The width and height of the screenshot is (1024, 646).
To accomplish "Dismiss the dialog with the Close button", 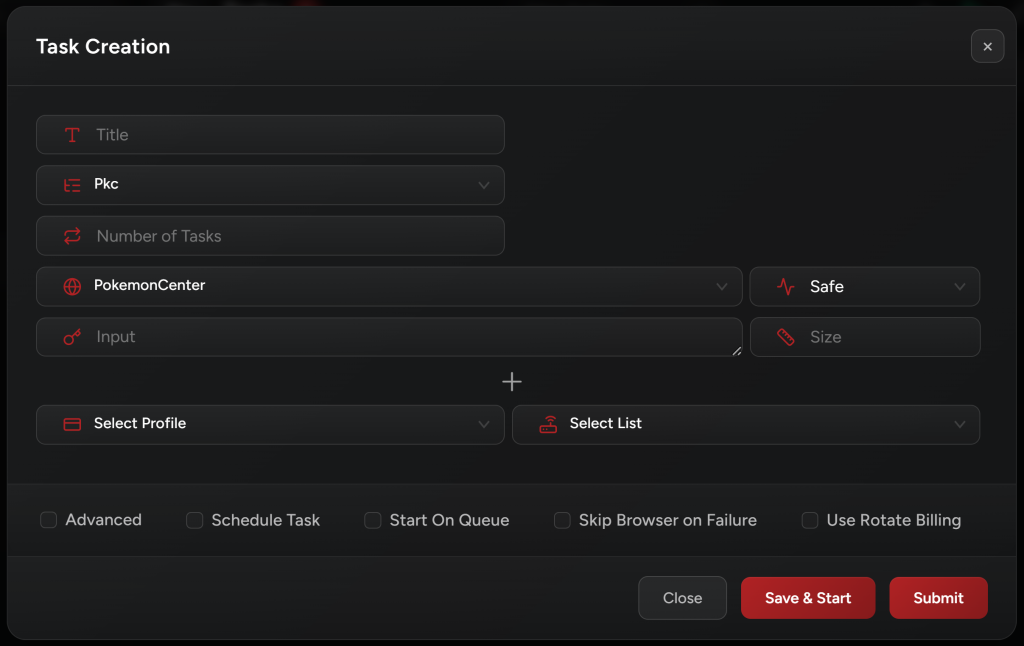I will [682, 598].
